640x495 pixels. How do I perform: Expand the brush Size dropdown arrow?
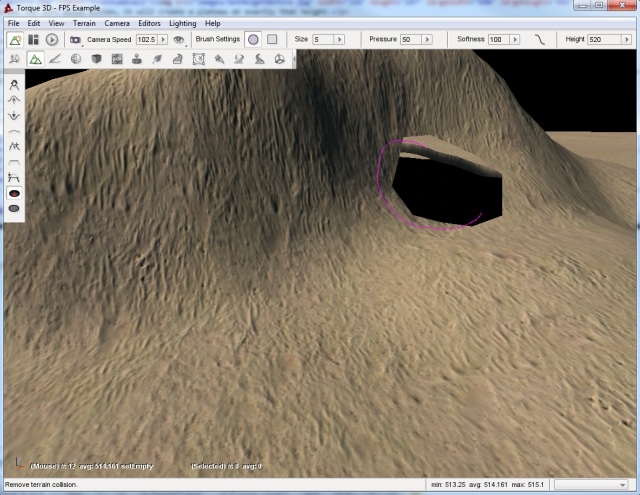point(339,40)
